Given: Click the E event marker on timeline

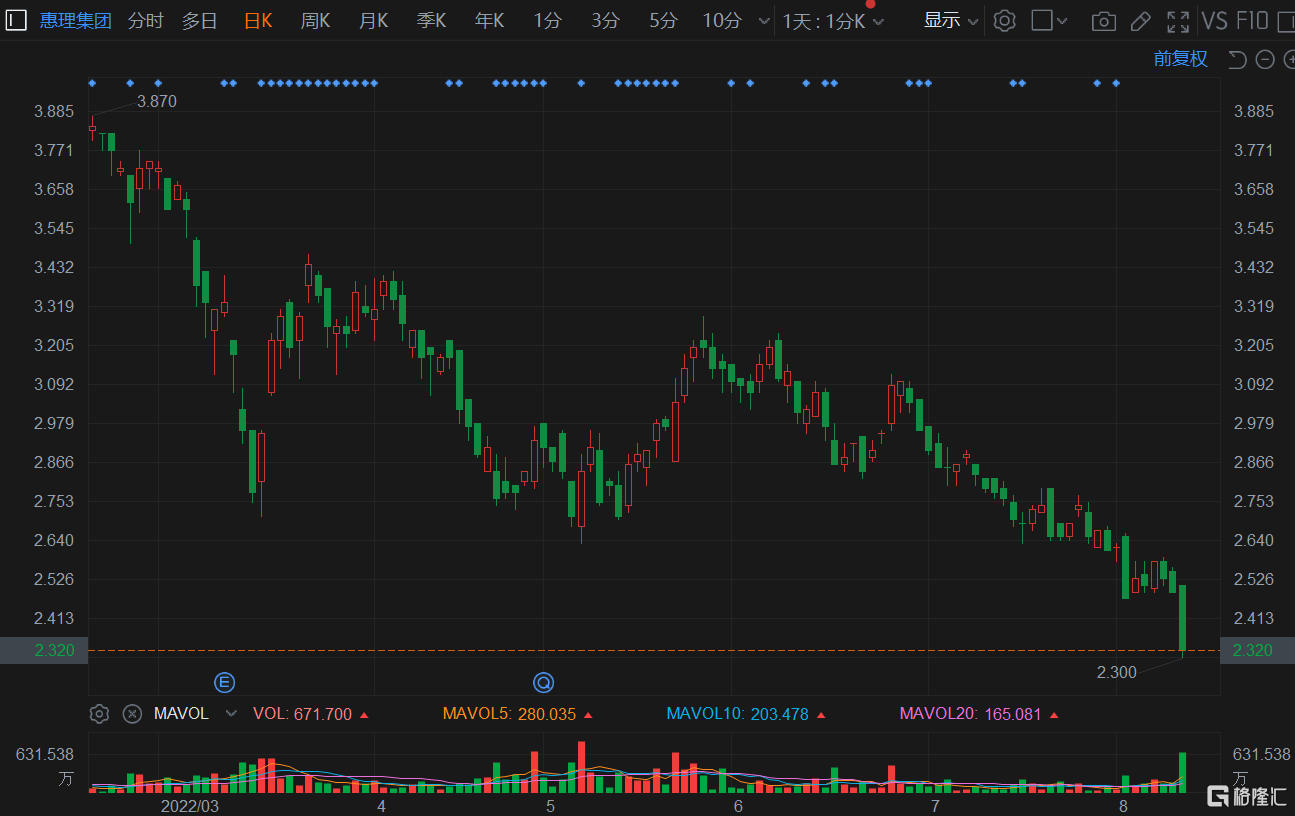Looking at the screenshot, I should tap(225, 683).
